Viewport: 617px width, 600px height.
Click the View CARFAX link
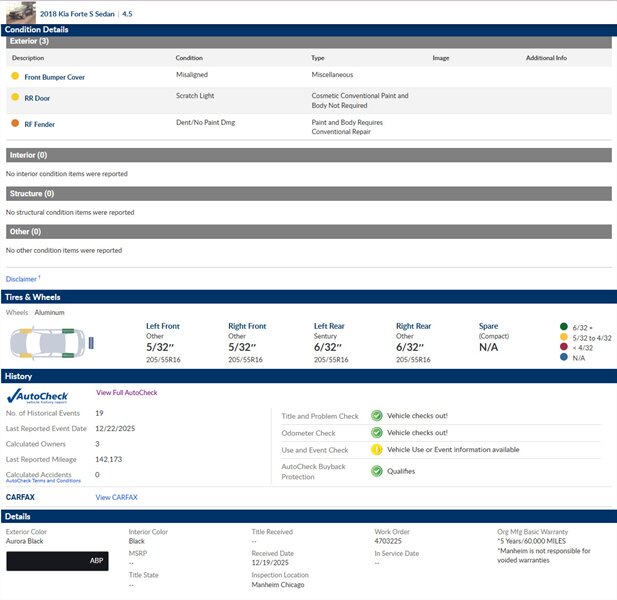pos(116,497)
